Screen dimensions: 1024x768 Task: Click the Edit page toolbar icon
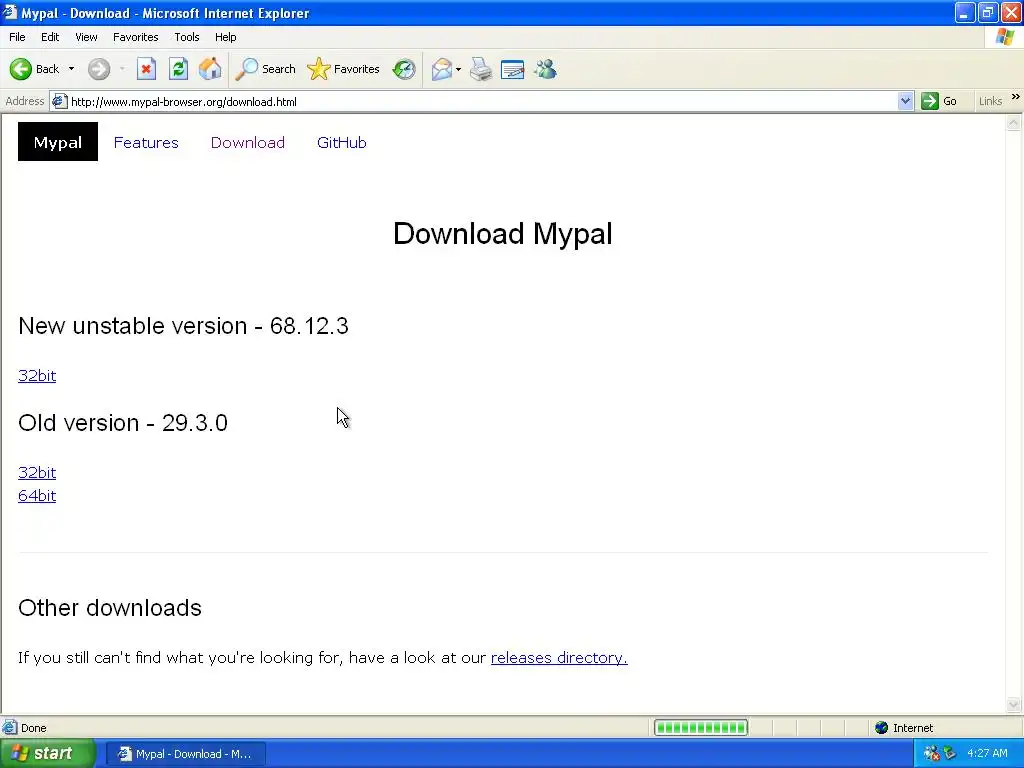pyautogui.click(x=513, y=69)
